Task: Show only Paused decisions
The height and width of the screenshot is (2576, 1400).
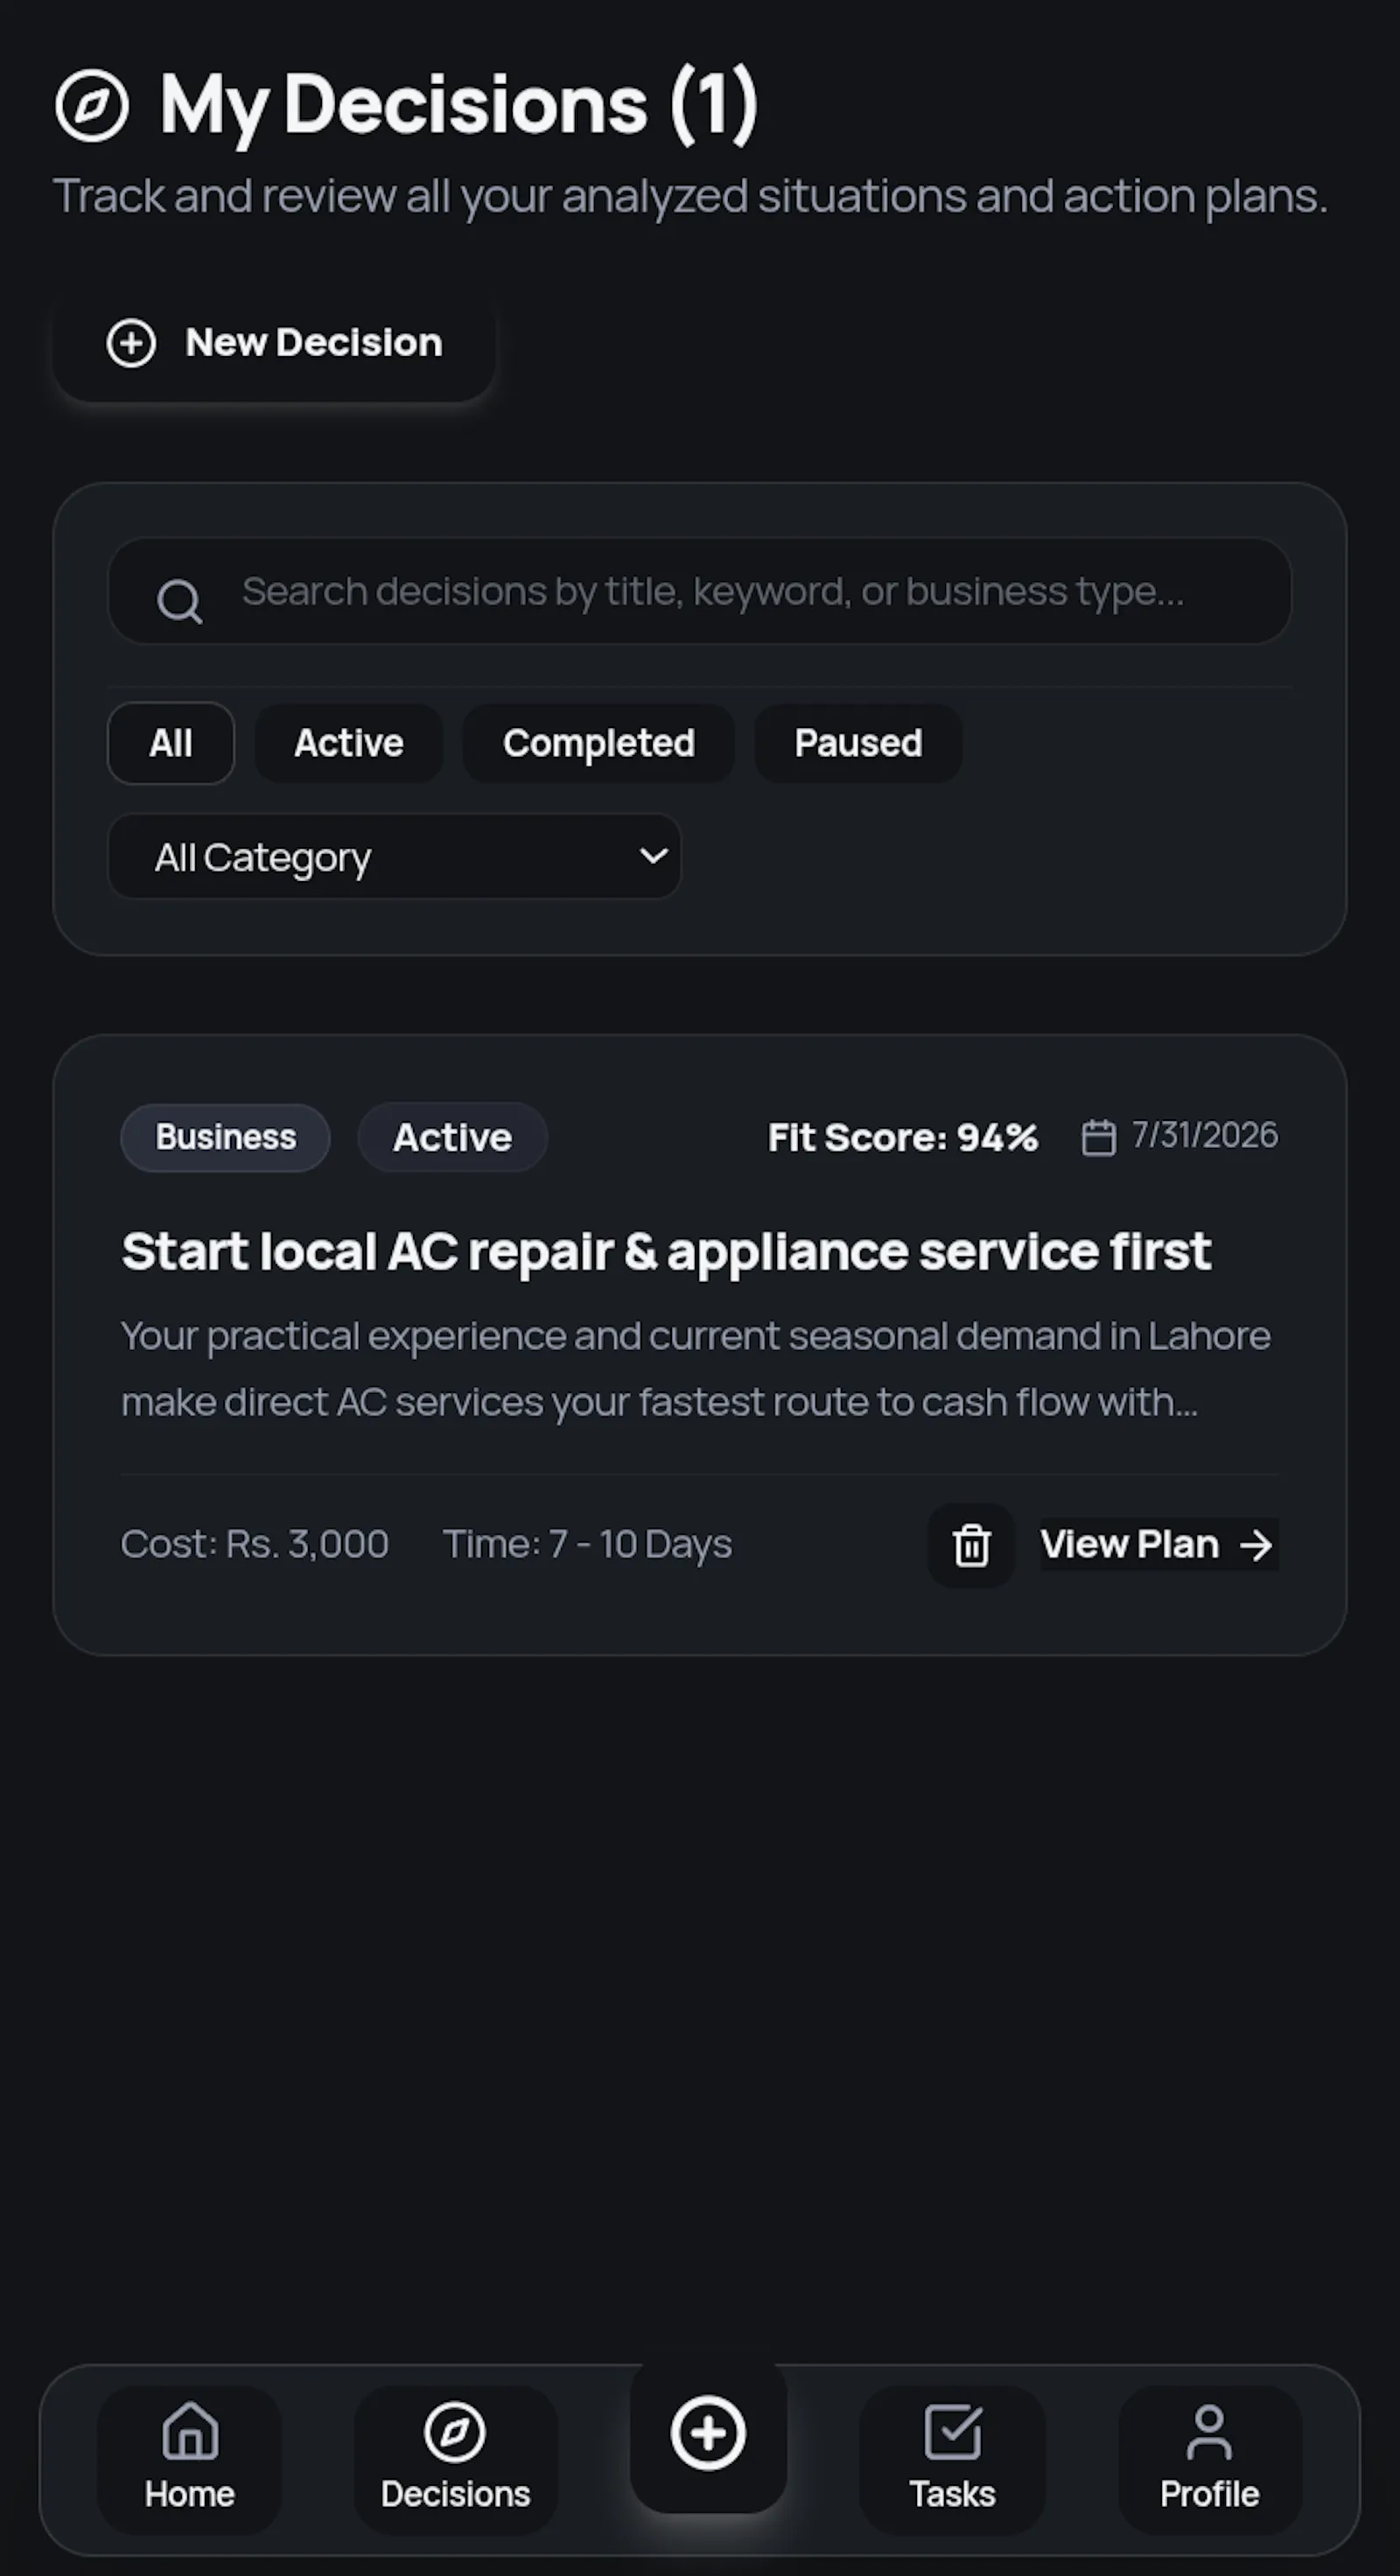Action: click(x=858, y=743)
